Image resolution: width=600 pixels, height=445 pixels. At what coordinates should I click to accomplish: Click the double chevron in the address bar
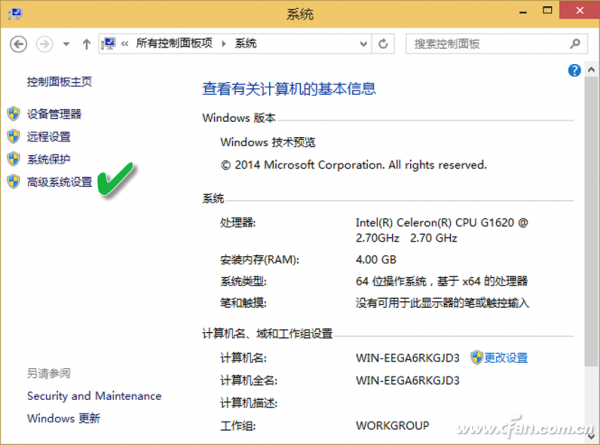click(x=125, y=44)
